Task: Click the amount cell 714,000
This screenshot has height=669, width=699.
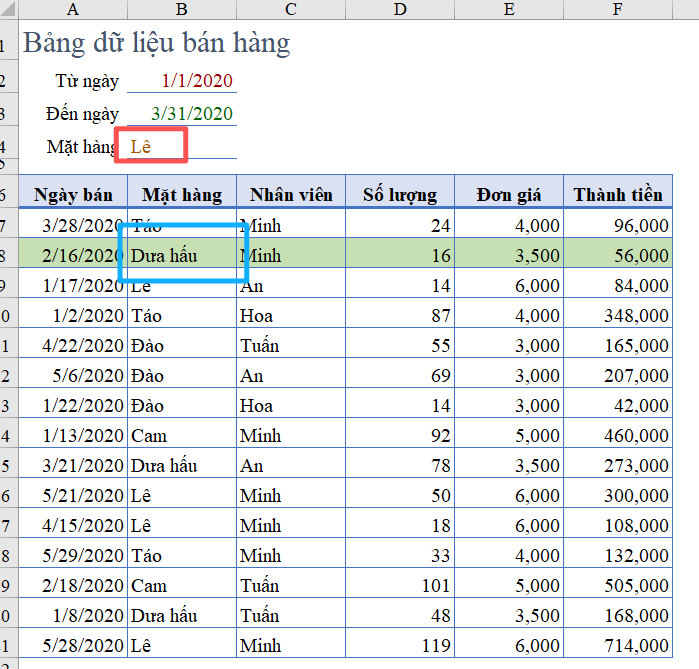Action: tap(618, 645)
